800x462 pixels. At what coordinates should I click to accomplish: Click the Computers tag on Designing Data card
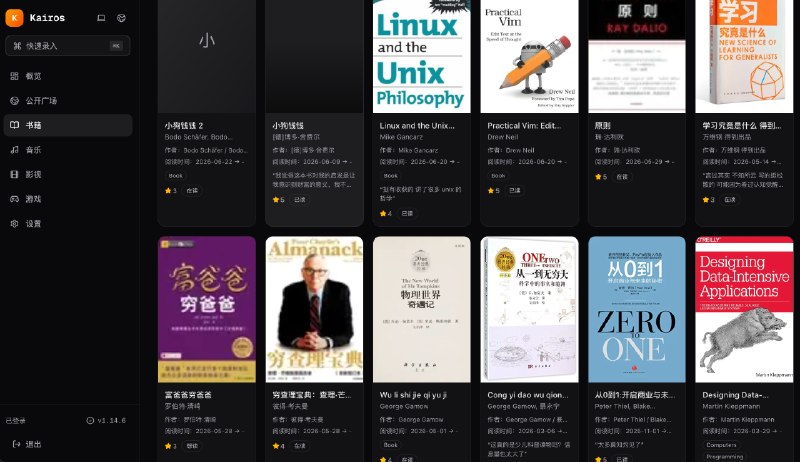click(x=721, y=445)
